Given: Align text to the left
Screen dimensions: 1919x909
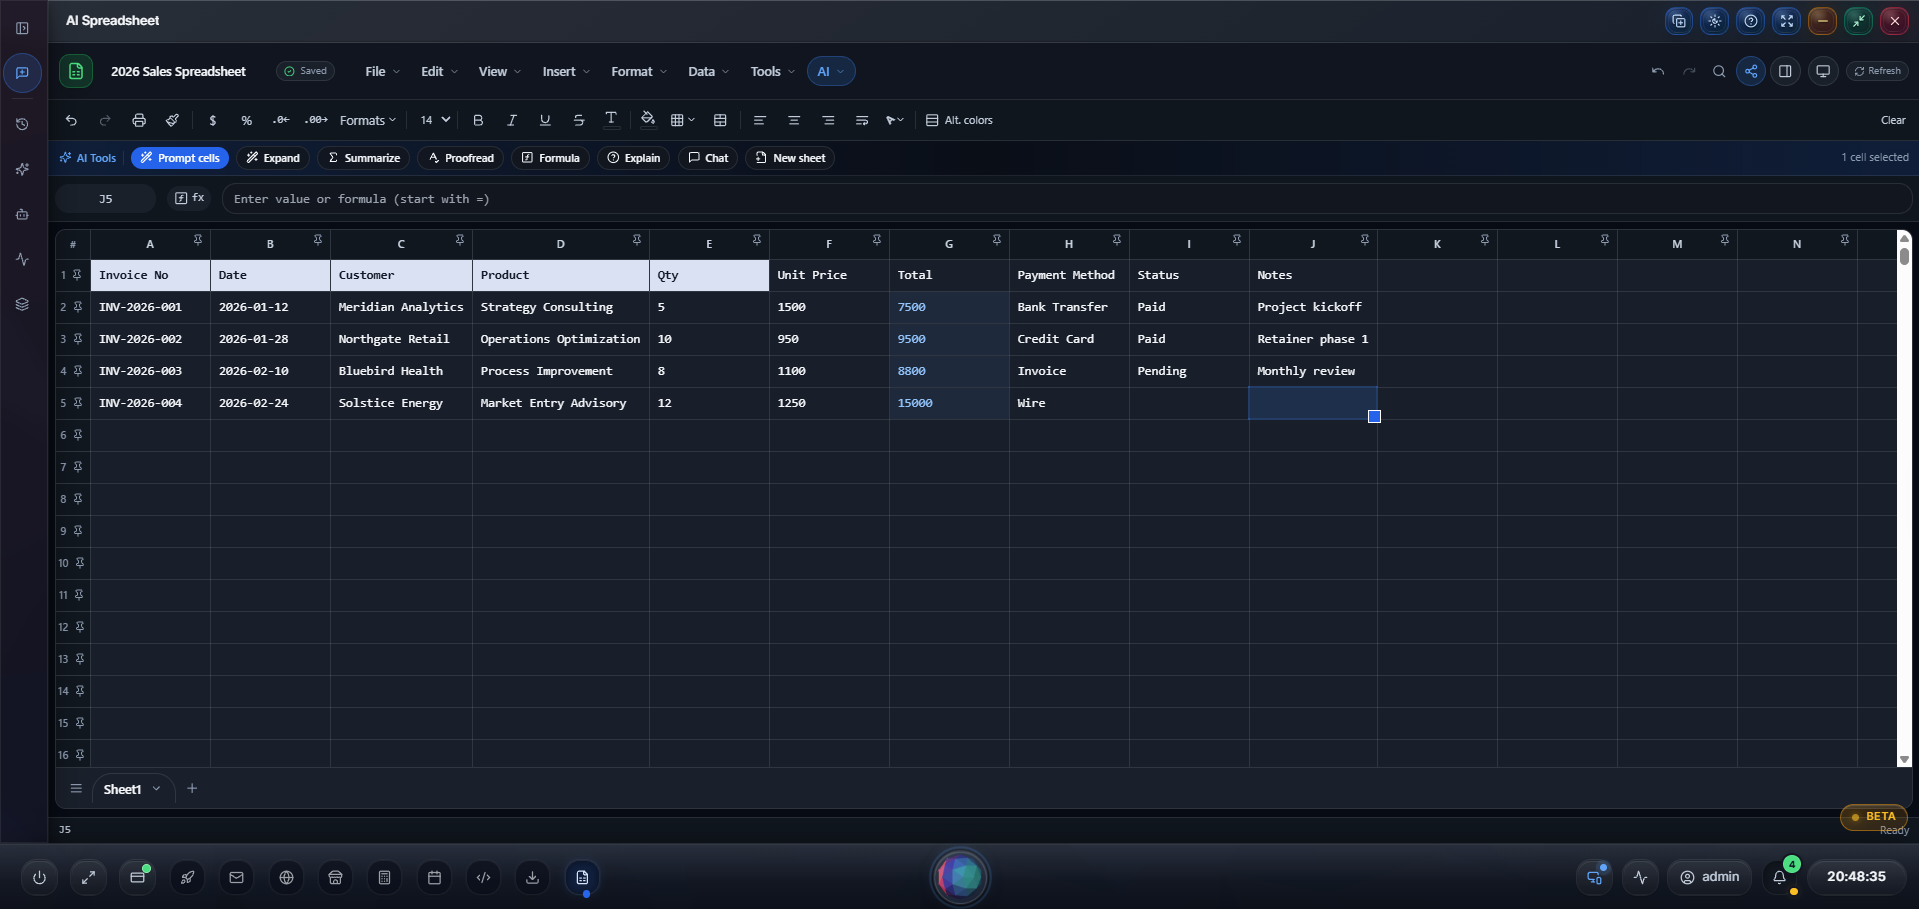Looking at the screenshot, I should 760,120.
